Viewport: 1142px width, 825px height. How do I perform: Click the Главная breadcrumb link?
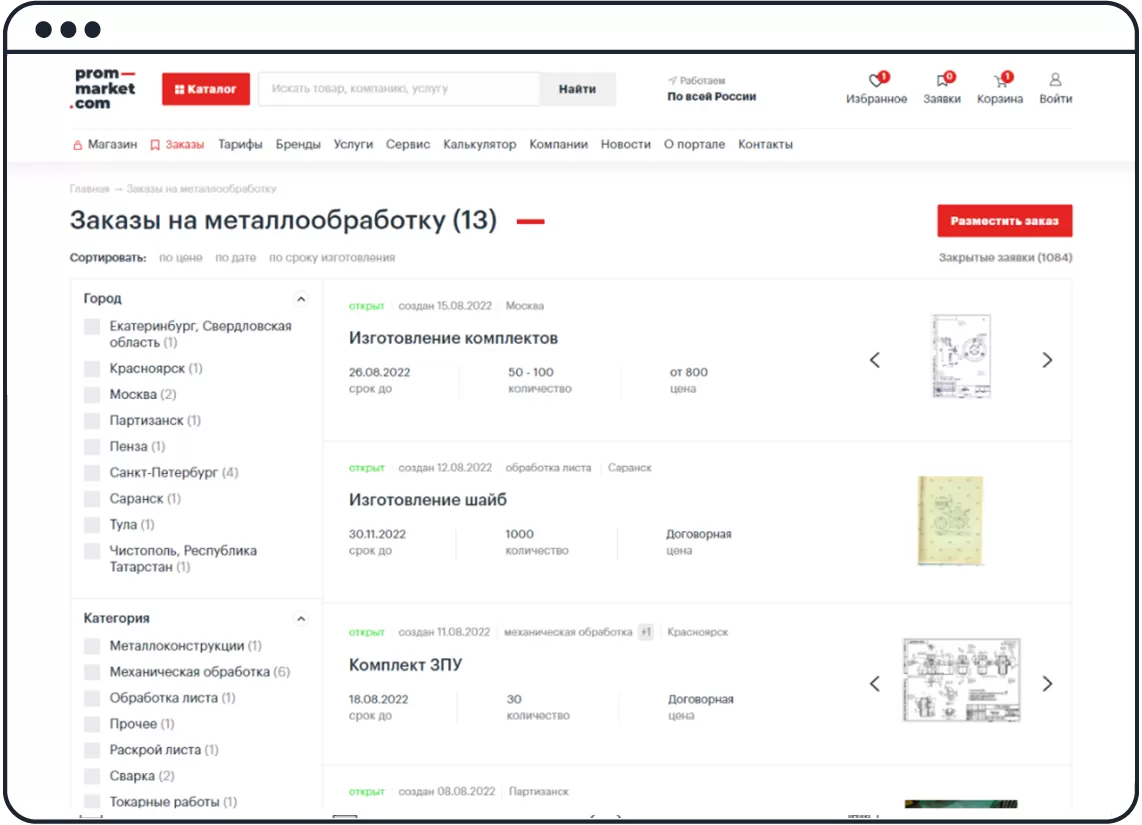click(x=90, y=189)
